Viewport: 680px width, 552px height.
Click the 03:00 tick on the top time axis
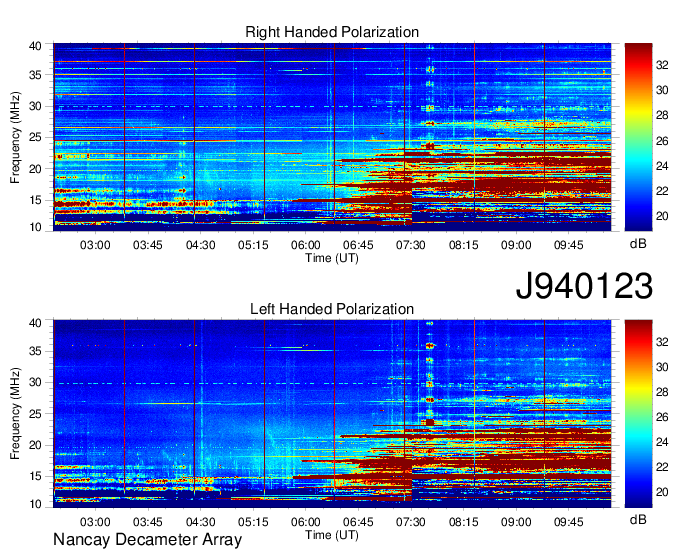[x=95, y=245]
